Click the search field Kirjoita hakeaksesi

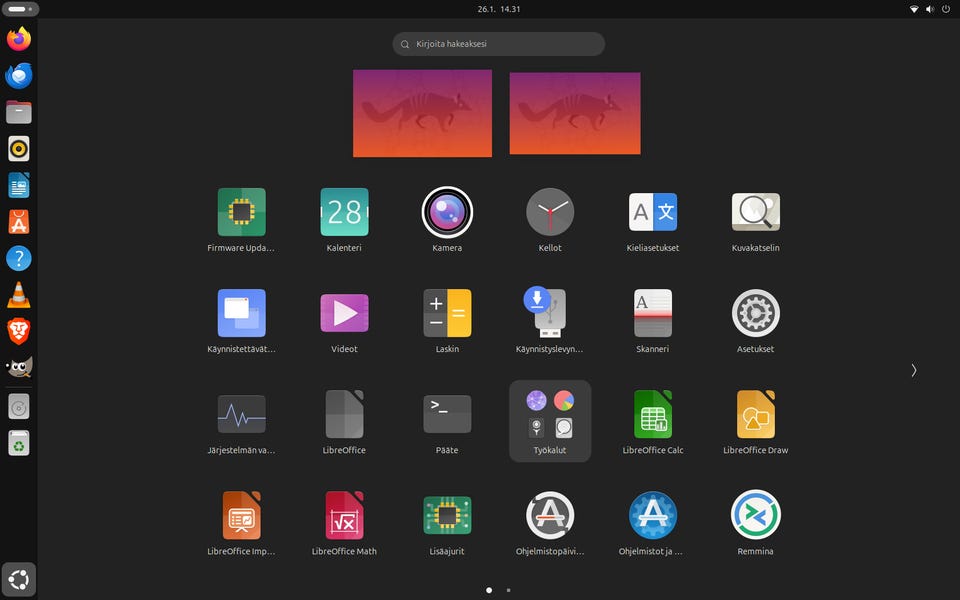click(x=498, y=44)
